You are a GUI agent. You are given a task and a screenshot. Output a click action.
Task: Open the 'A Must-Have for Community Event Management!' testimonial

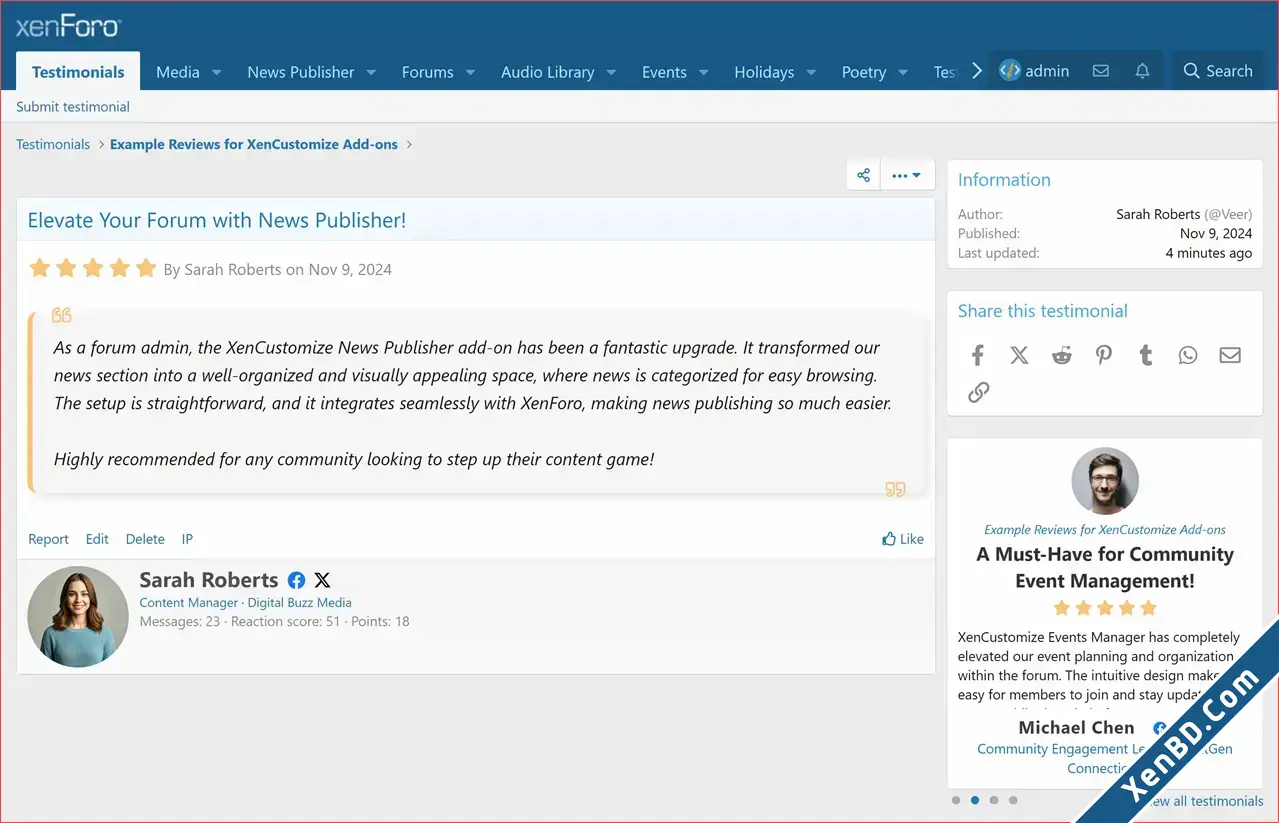tap(1105, 567)
